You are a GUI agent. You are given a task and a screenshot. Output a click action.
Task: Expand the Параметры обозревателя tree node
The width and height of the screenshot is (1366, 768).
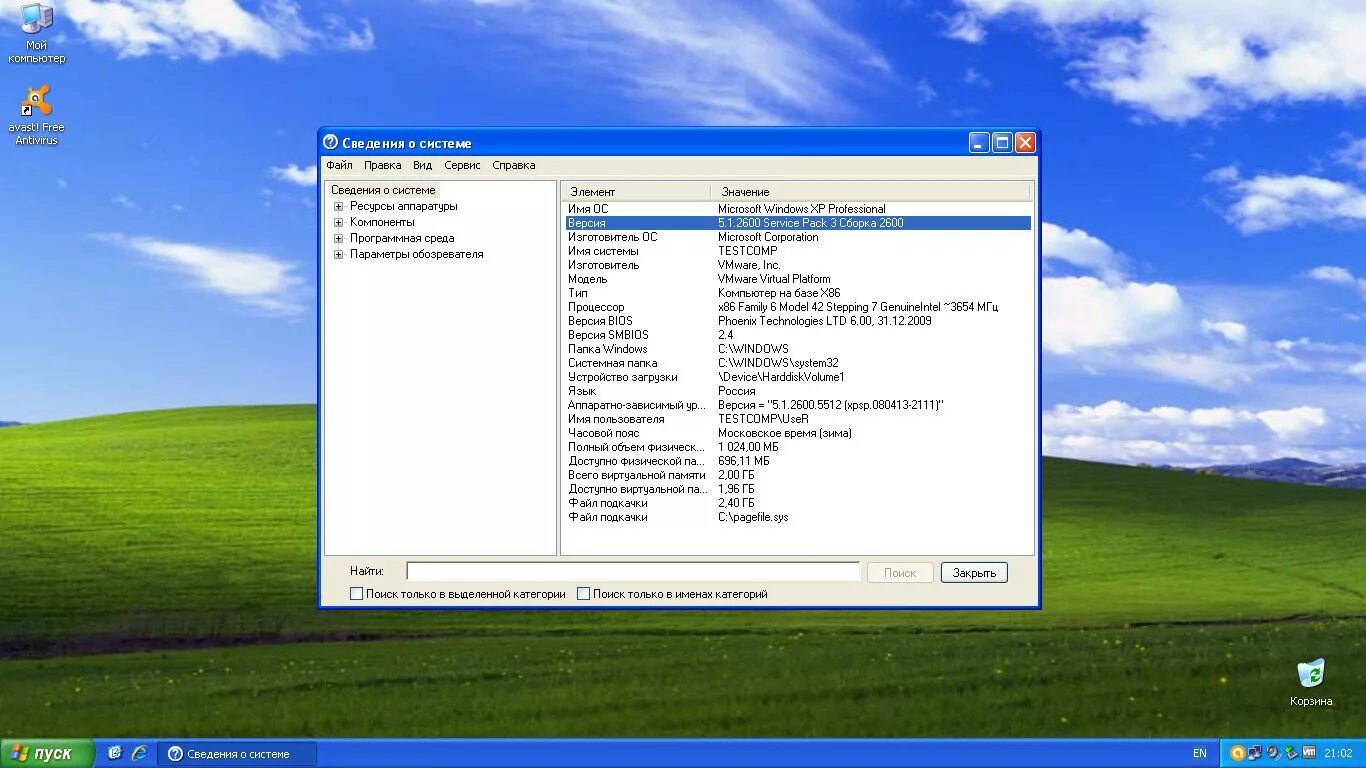[338, 254]
